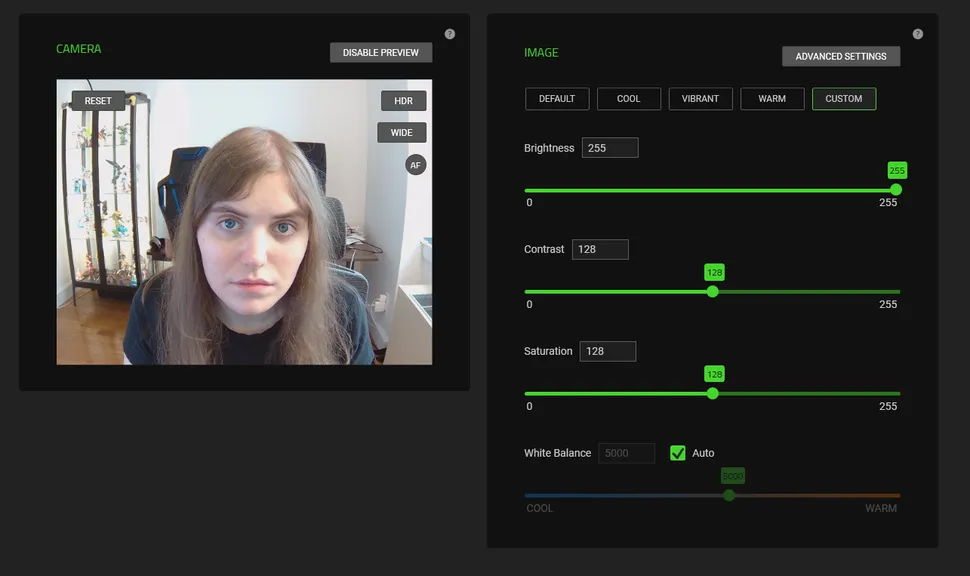Click the Contrast value input box
The width and height of the screenshot is (970, 576).
(600, 249)
